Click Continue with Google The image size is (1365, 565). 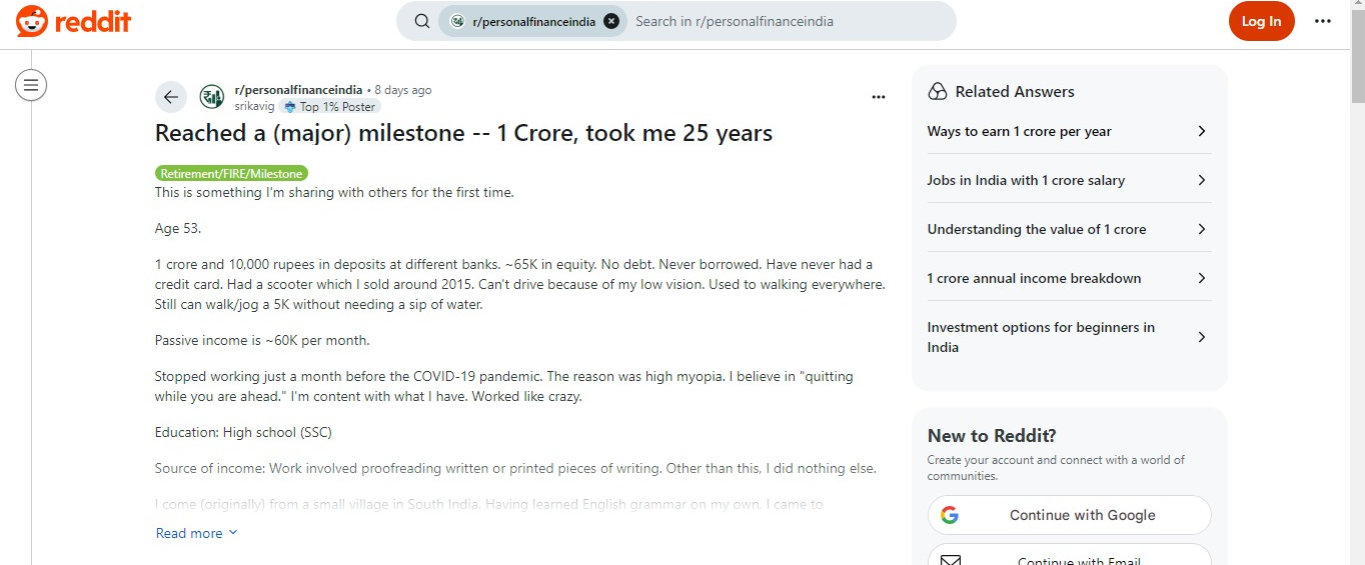1069,515
